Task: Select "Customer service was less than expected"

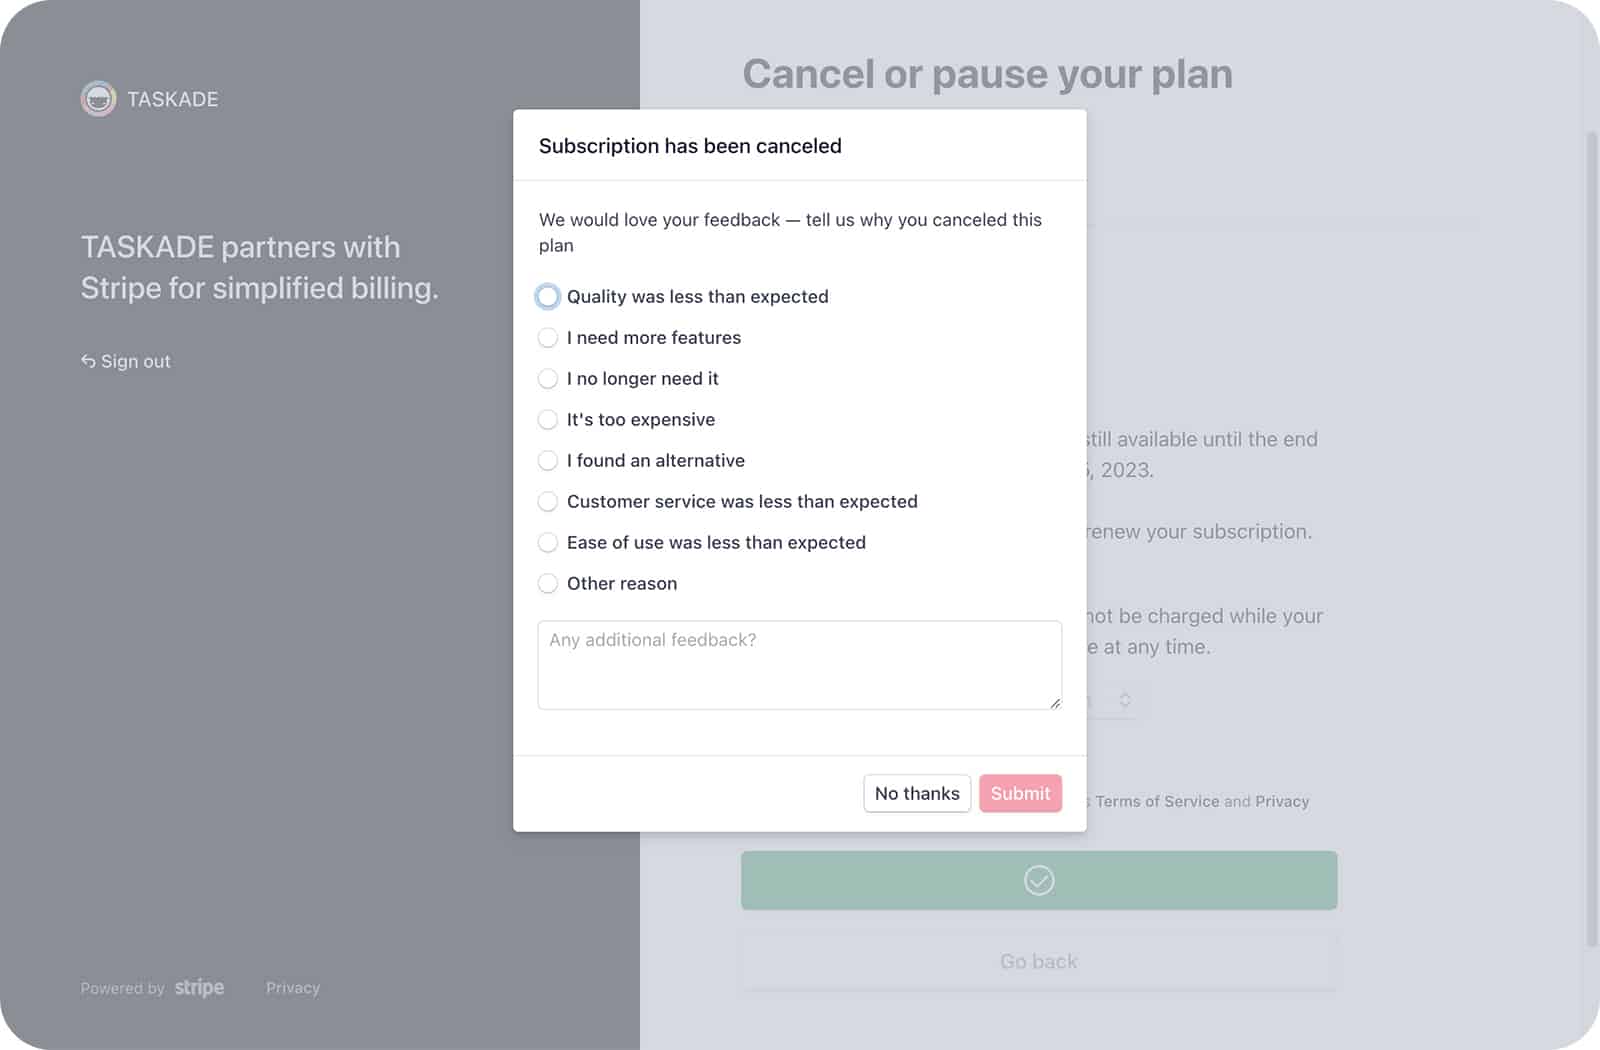Action: point(548,501)
